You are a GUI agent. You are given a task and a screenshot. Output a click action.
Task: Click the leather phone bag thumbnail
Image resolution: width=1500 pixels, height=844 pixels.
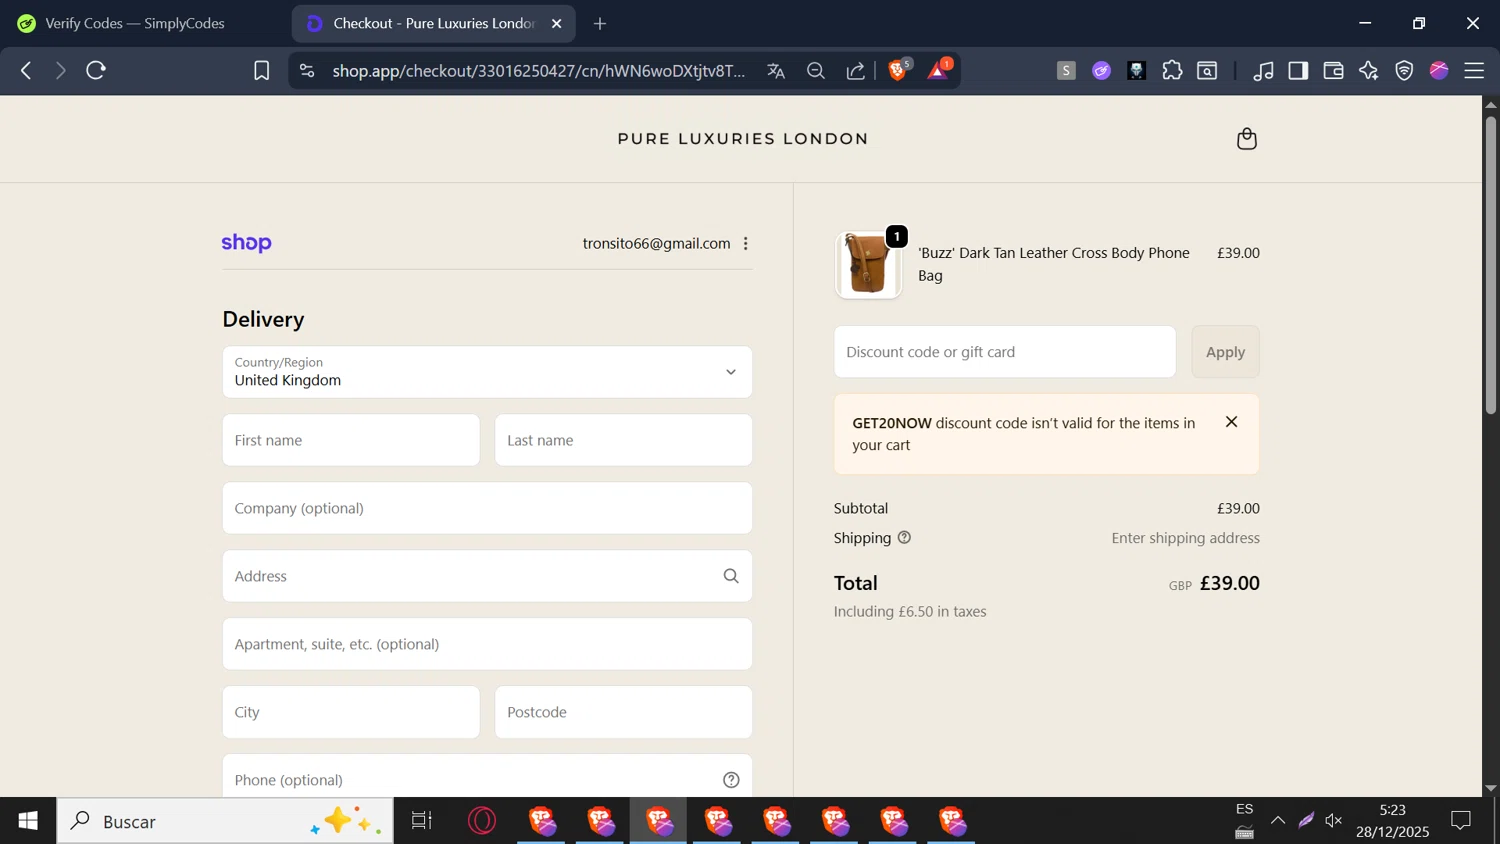tap(868, 265)
